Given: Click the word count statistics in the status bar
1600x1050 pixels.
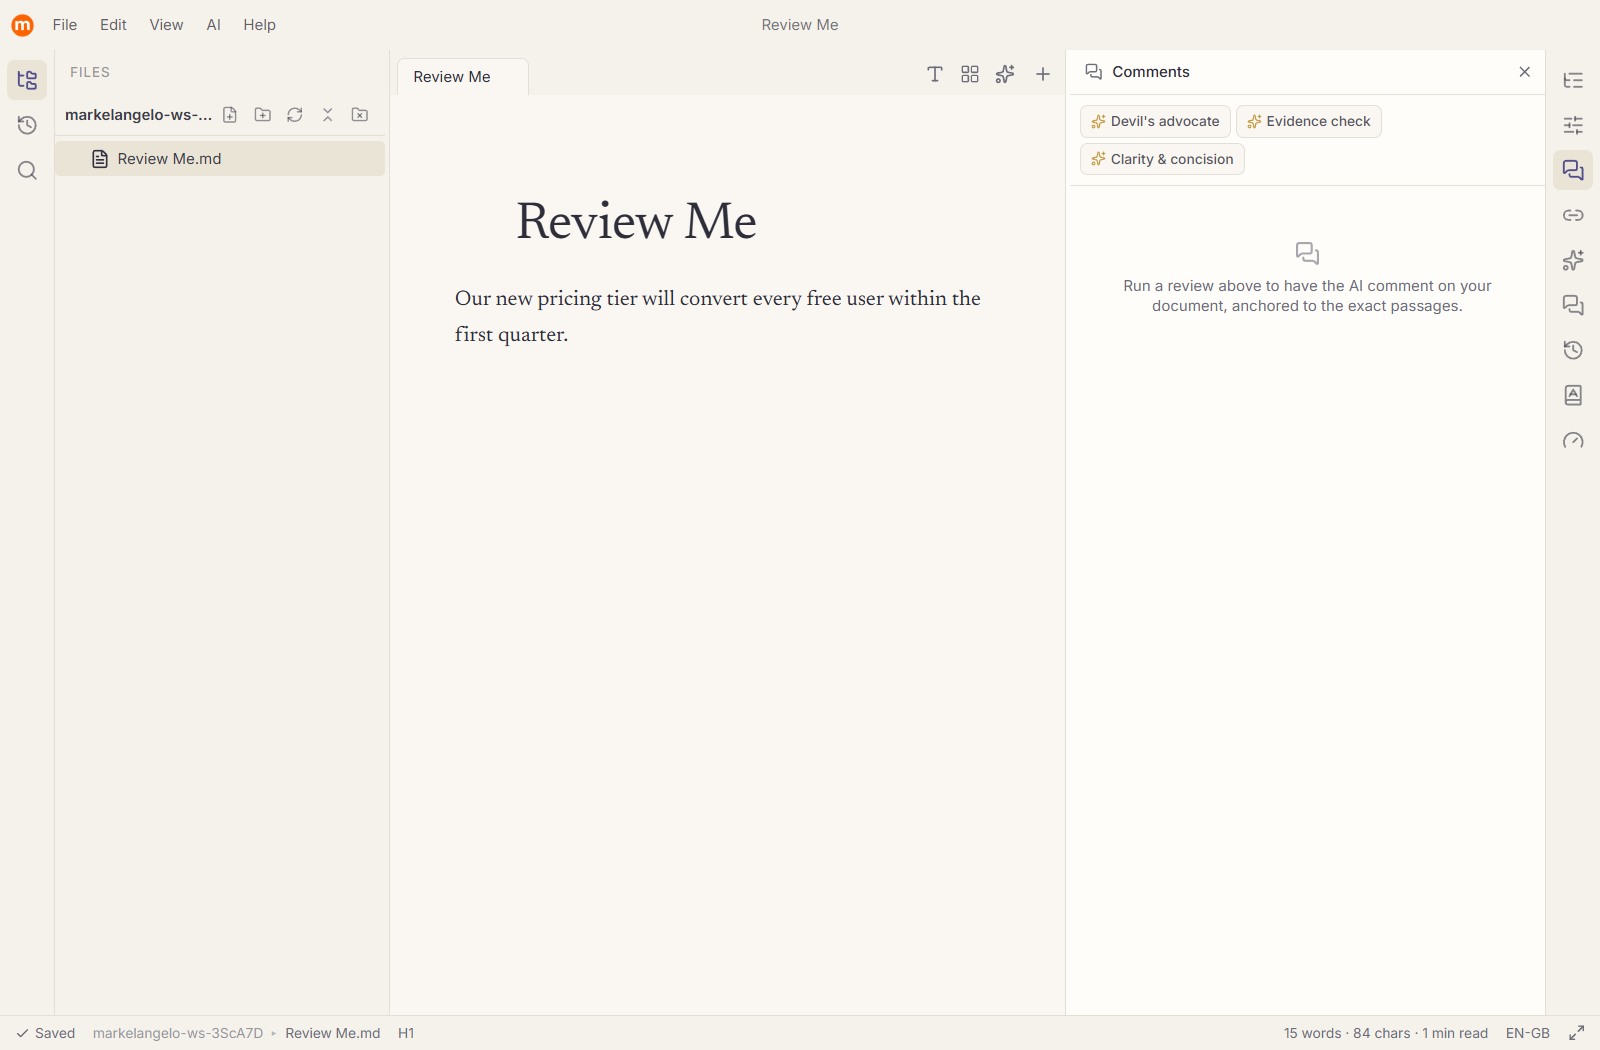Looking at the screenshot, I should pyautogui.click(x=1386, y=1033).
